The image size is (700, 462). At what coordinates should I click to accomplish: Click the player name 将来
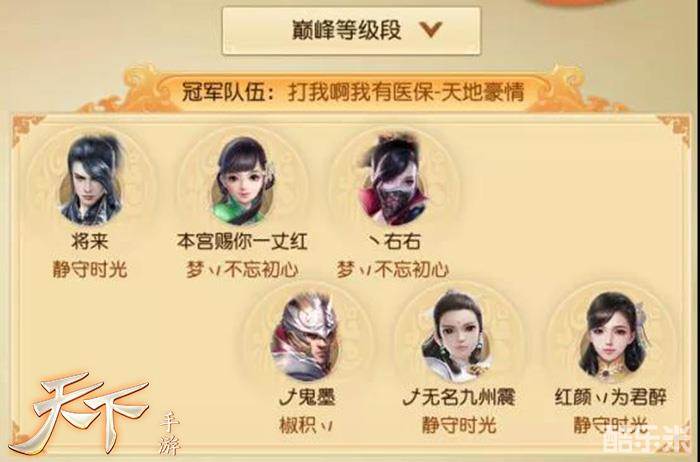[90, 241]
